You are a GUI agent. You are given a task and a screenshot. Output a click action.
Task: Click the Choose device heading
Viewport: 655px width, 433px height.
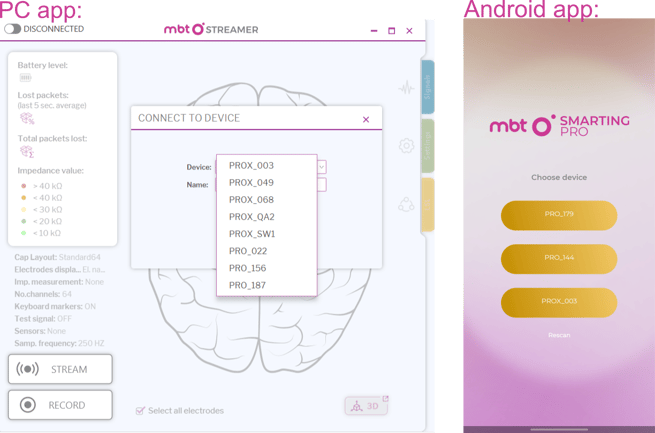point(559,177)
